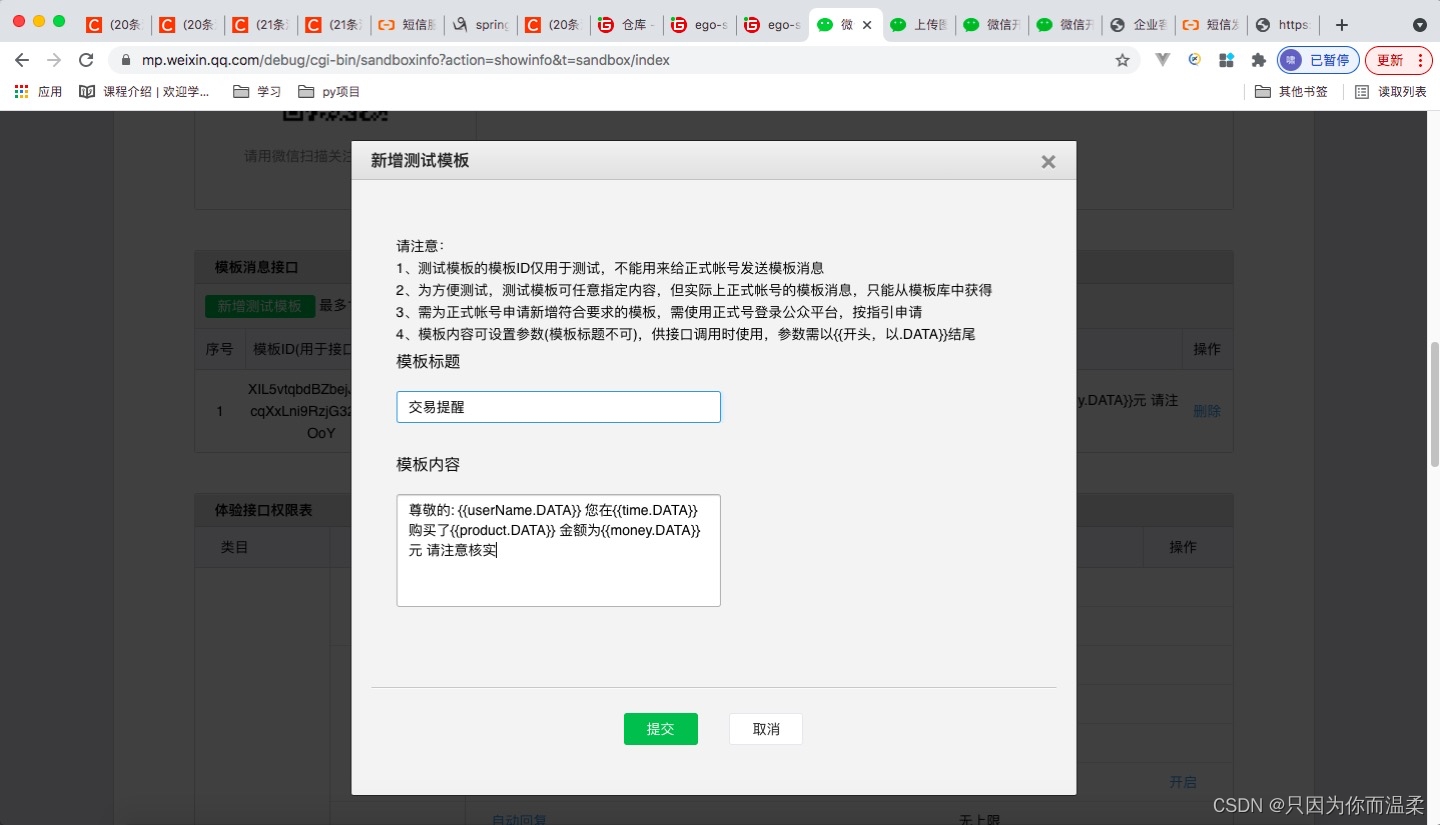The image size is (1440, 825).
Task: Switch to the 仓库 Gitee tab
Action: tap(627, 25)
